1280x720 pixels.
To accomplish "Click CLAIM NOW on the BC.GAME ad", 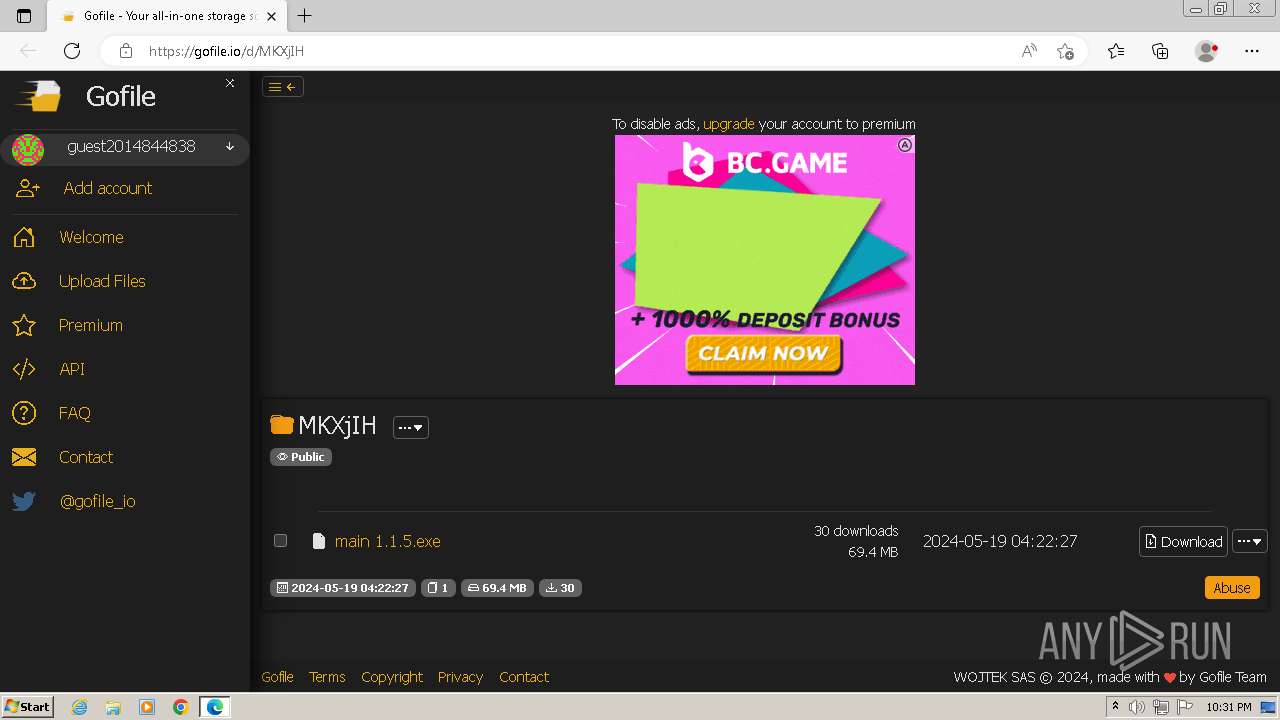I will (764, 353).
